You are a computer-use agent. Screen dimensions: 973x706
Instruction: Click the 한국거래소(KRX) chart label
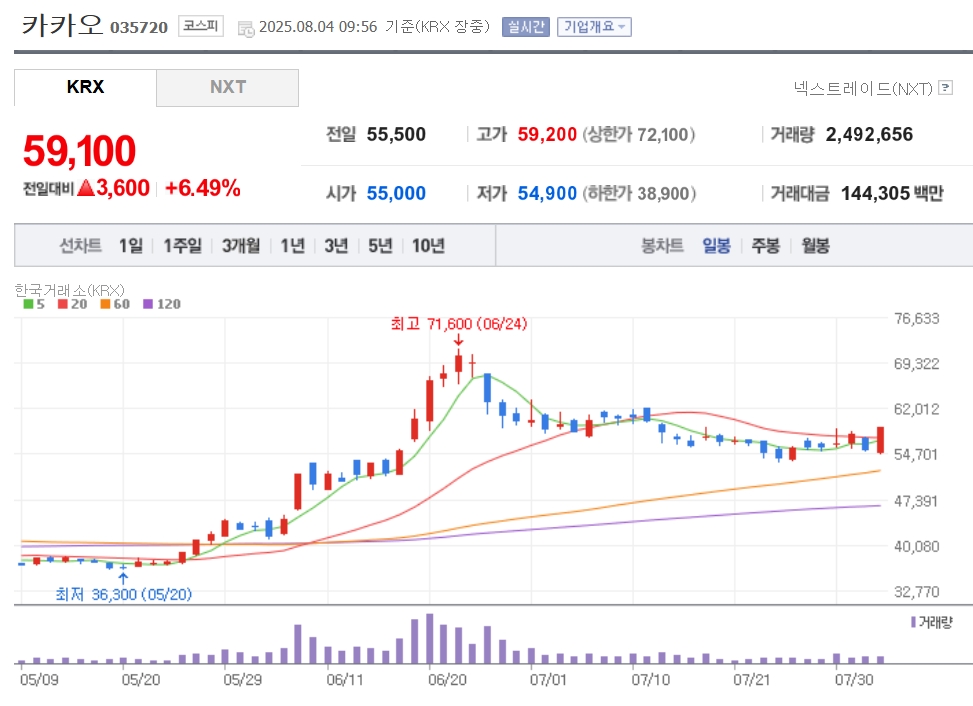(70, 290)
